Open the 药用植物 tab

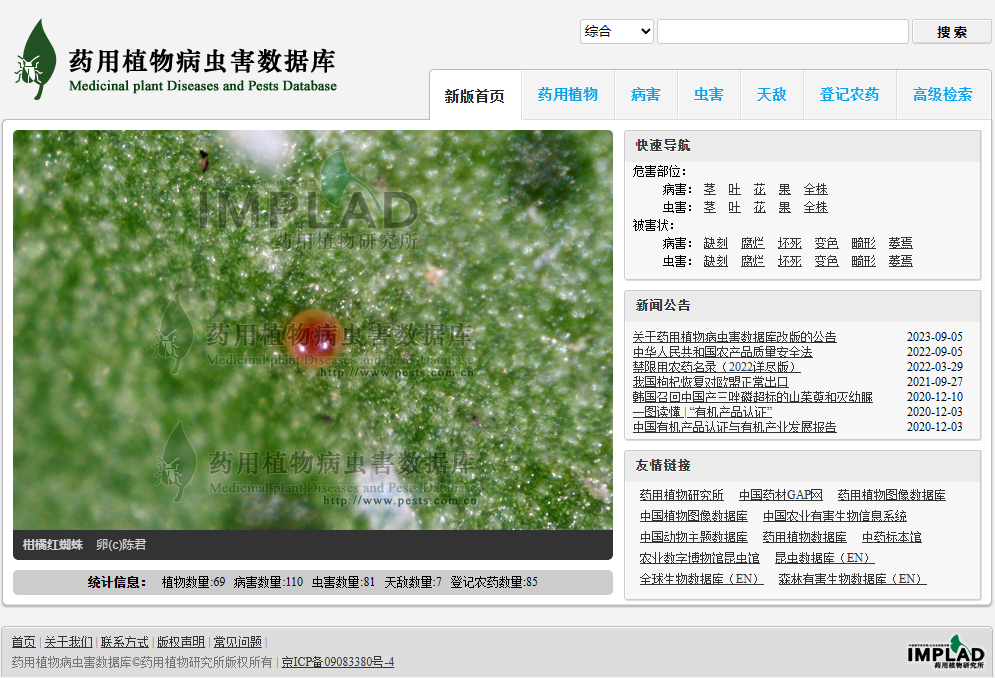[568, 95]
